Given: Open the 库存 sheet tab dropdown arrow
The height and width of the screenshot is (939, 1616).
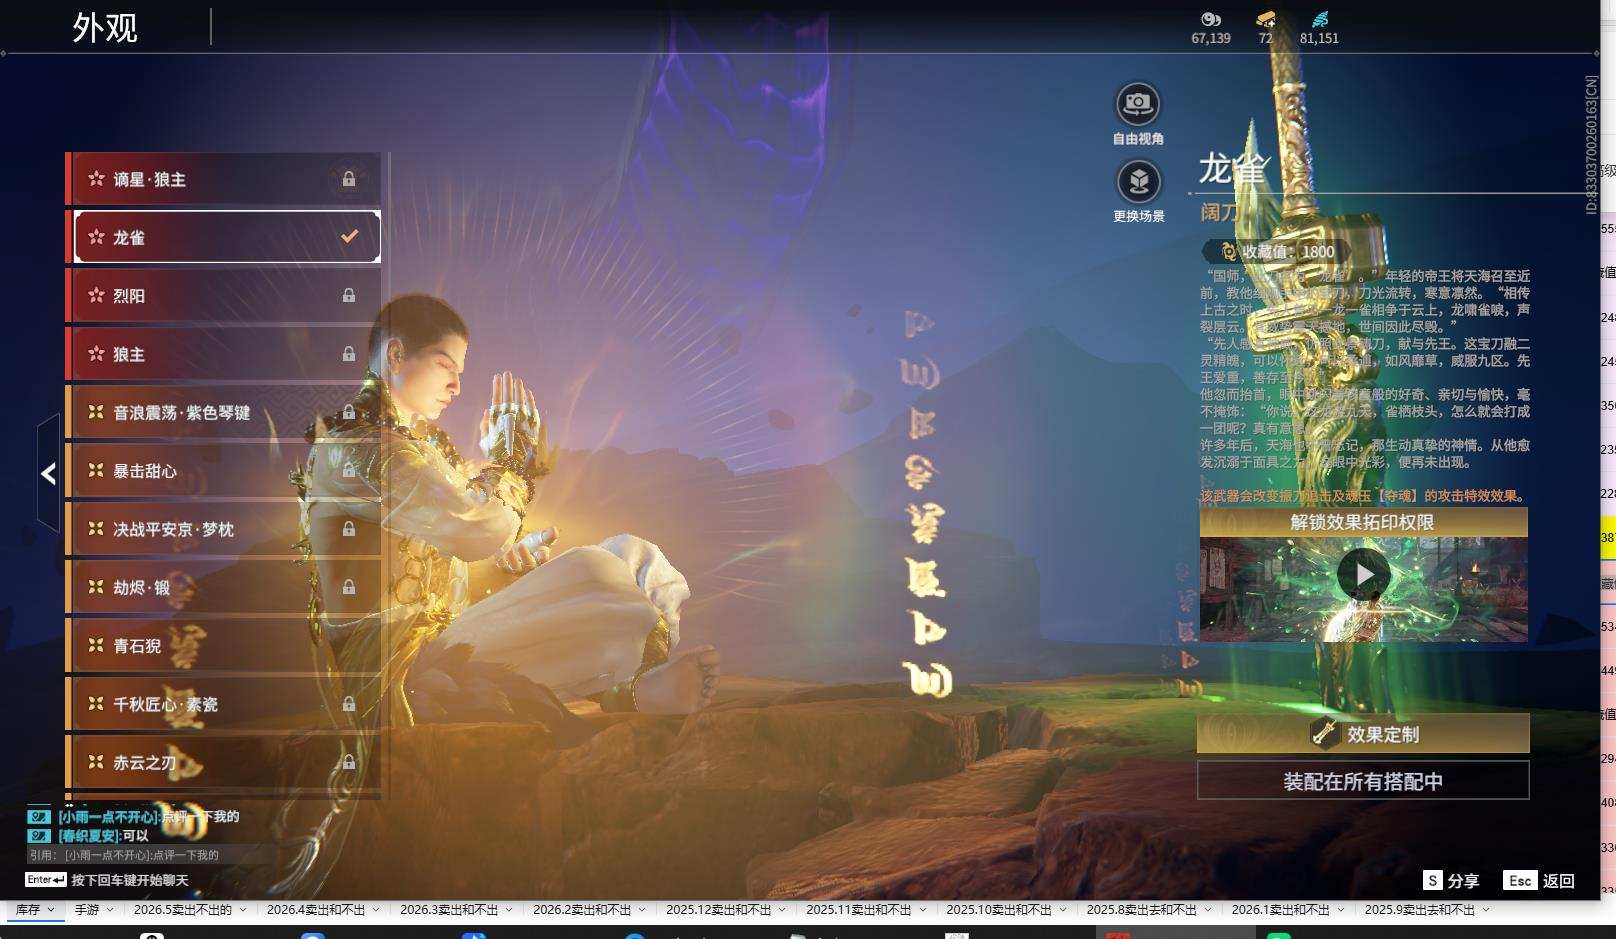Looking at the screenshot, I should (51, 910).
